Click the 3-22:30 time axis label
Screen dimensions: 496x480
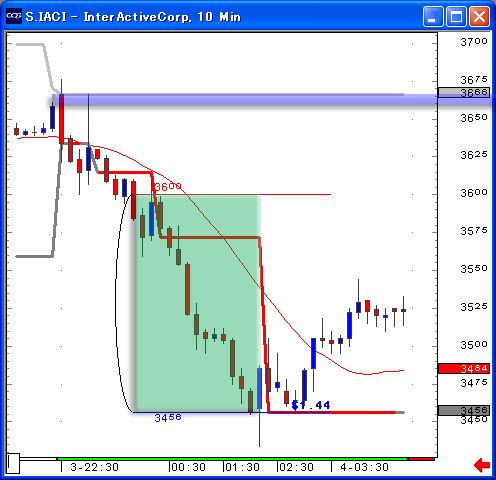95,467
